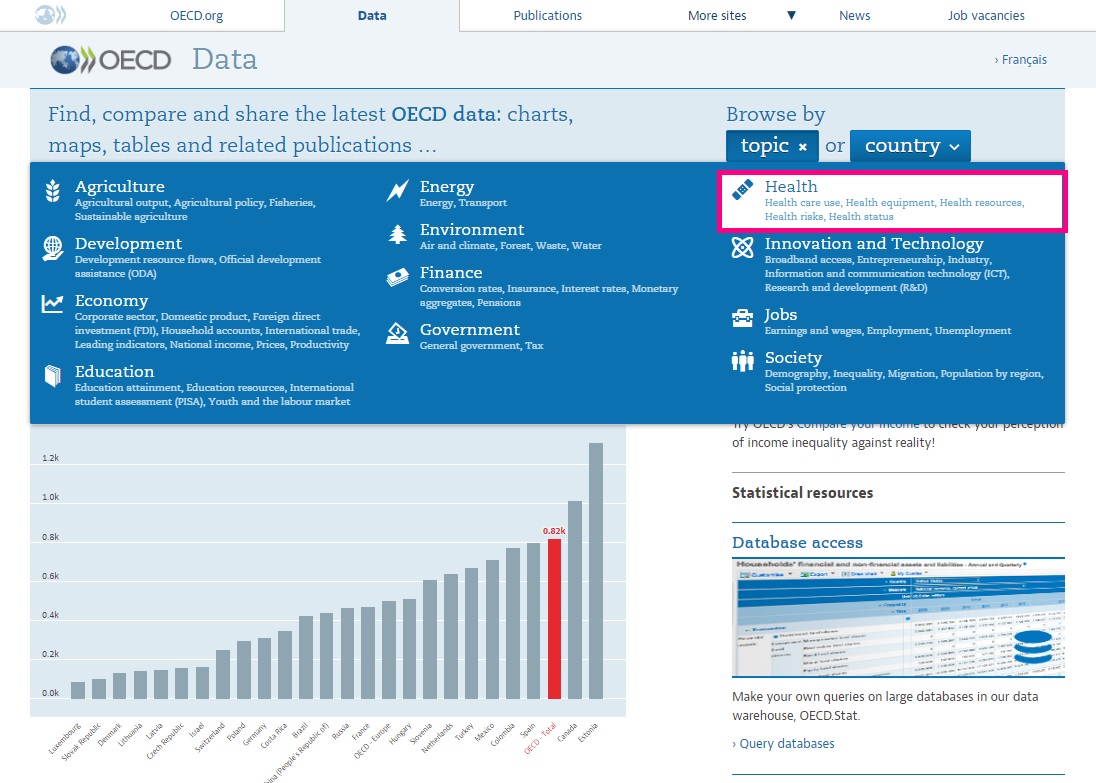Open the More sites dropdown arrow

pos(791,15)
